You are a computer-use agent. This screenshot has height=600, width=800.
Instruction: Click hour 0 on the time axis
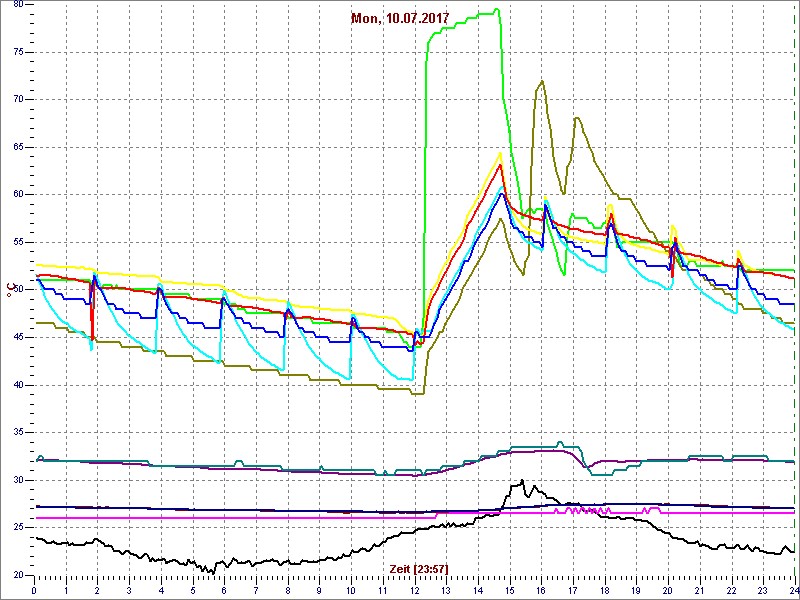34,590
